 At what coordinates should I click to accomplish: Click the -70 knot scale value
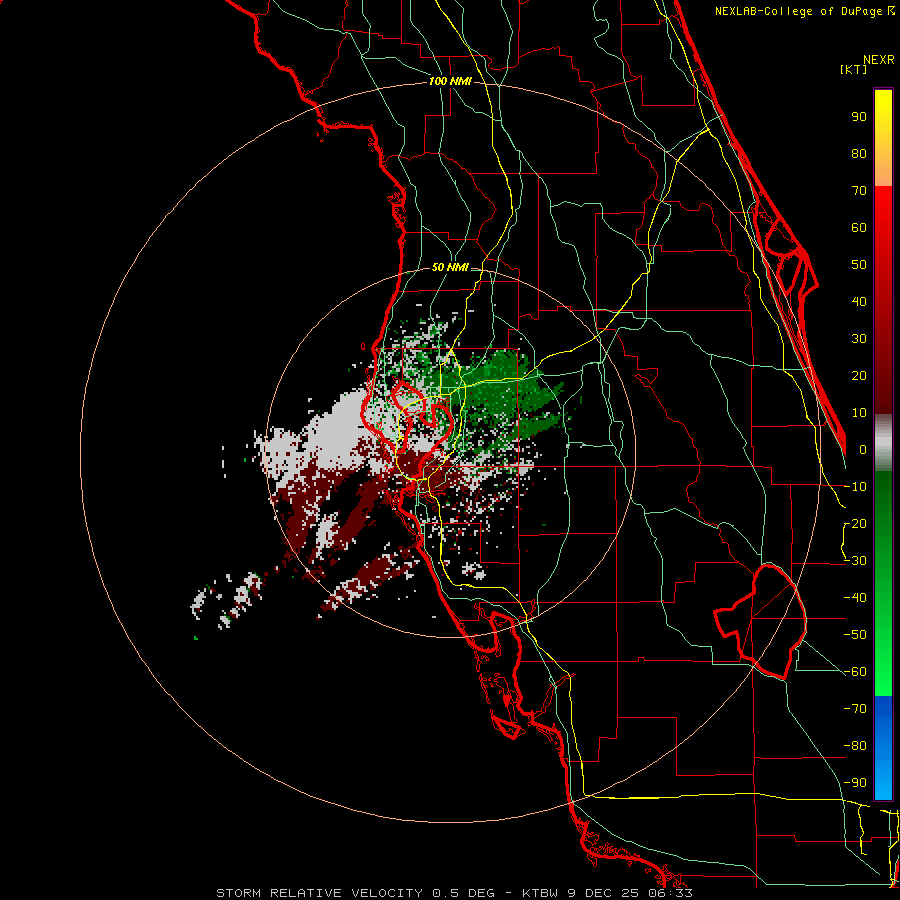point(855,709)
